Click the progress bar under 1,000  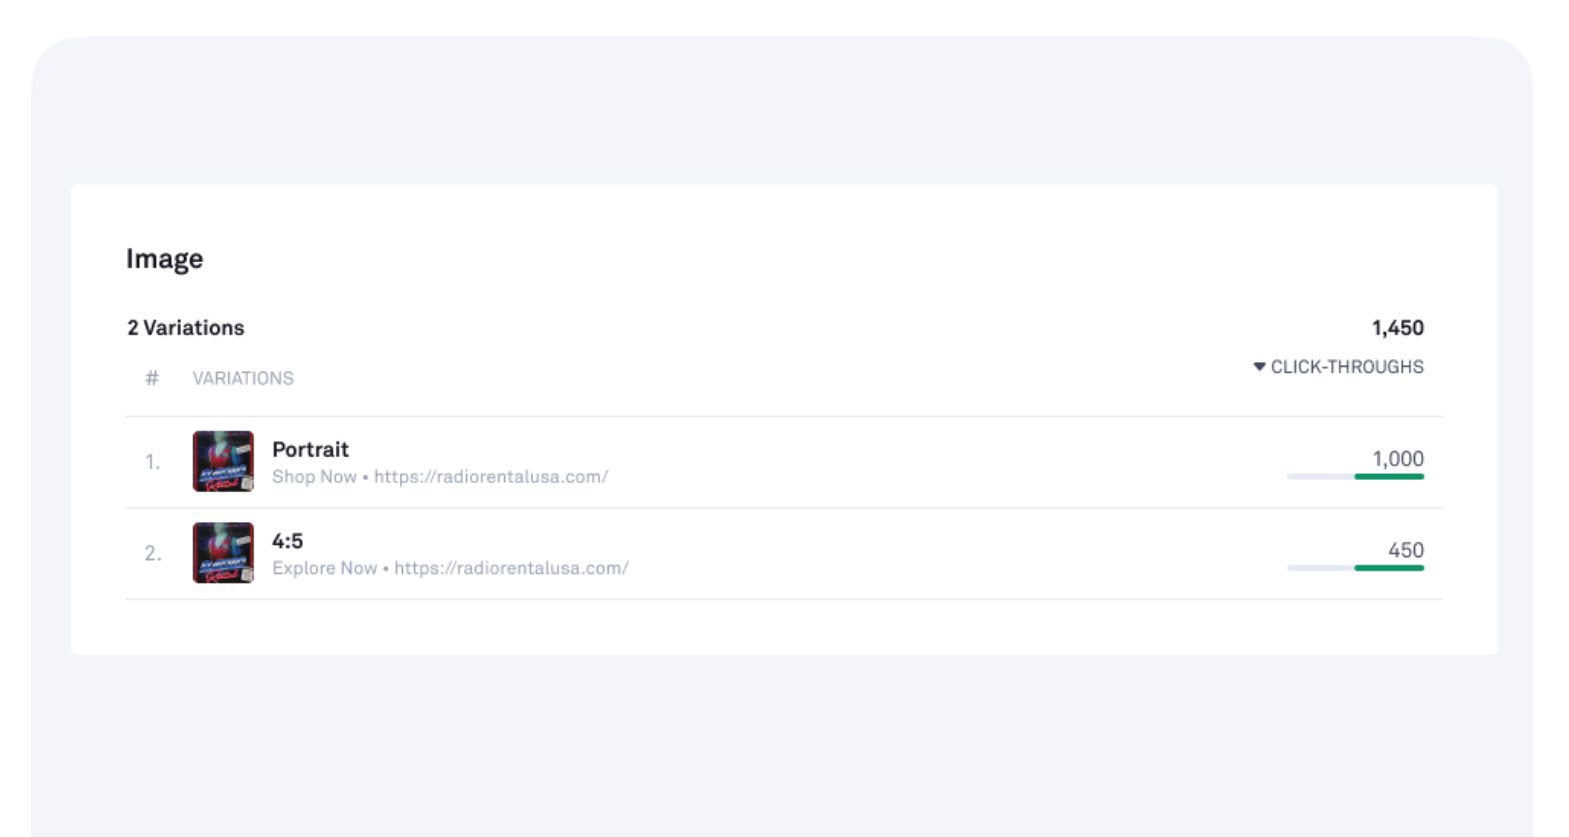pos(1355,477)
